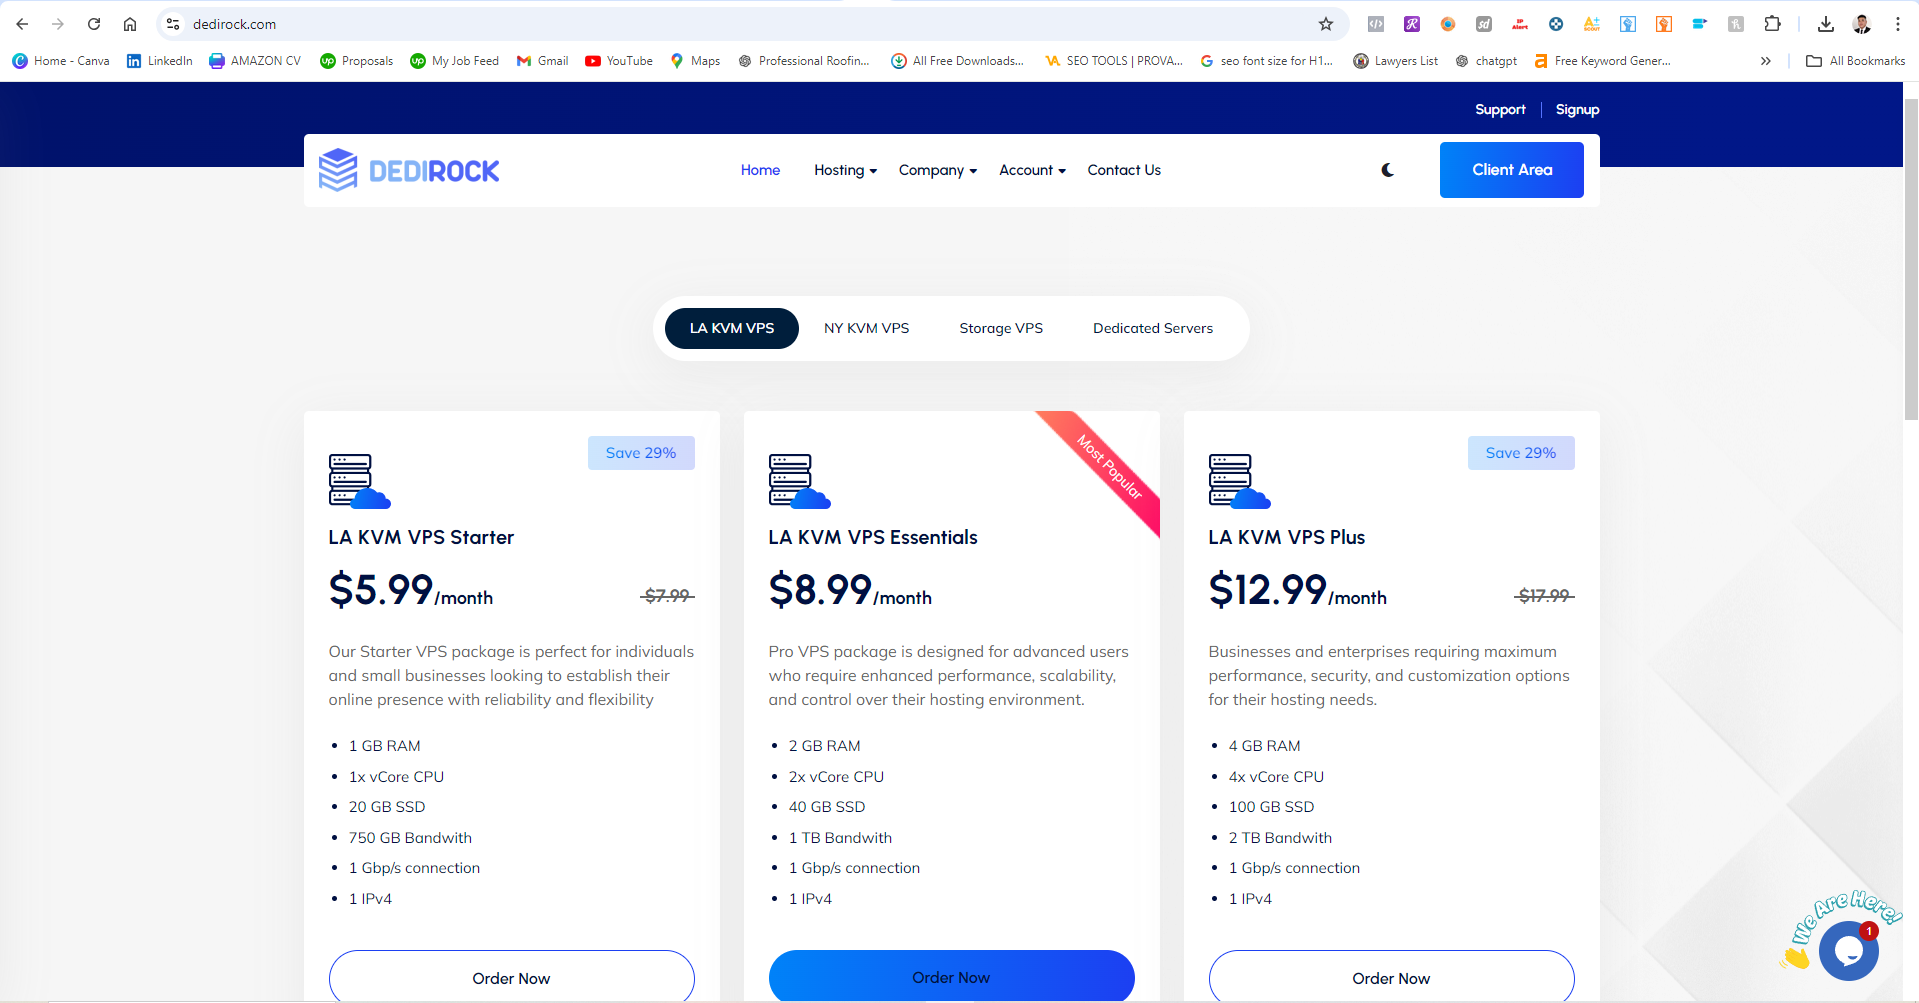Switch to the NY KVM VPS tab
The height and width of the screenshot is (1003, 1919).
tap(867, 328)
